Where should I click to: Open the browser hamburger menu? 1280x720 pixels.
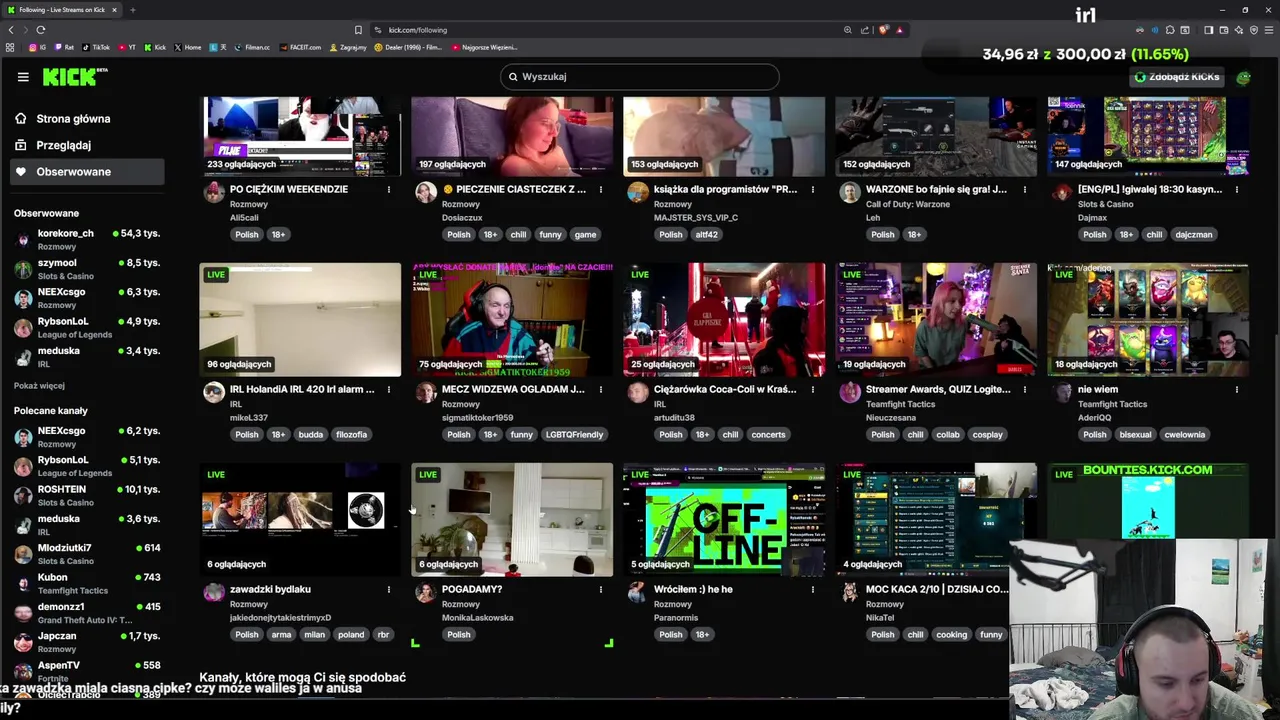1268,30
